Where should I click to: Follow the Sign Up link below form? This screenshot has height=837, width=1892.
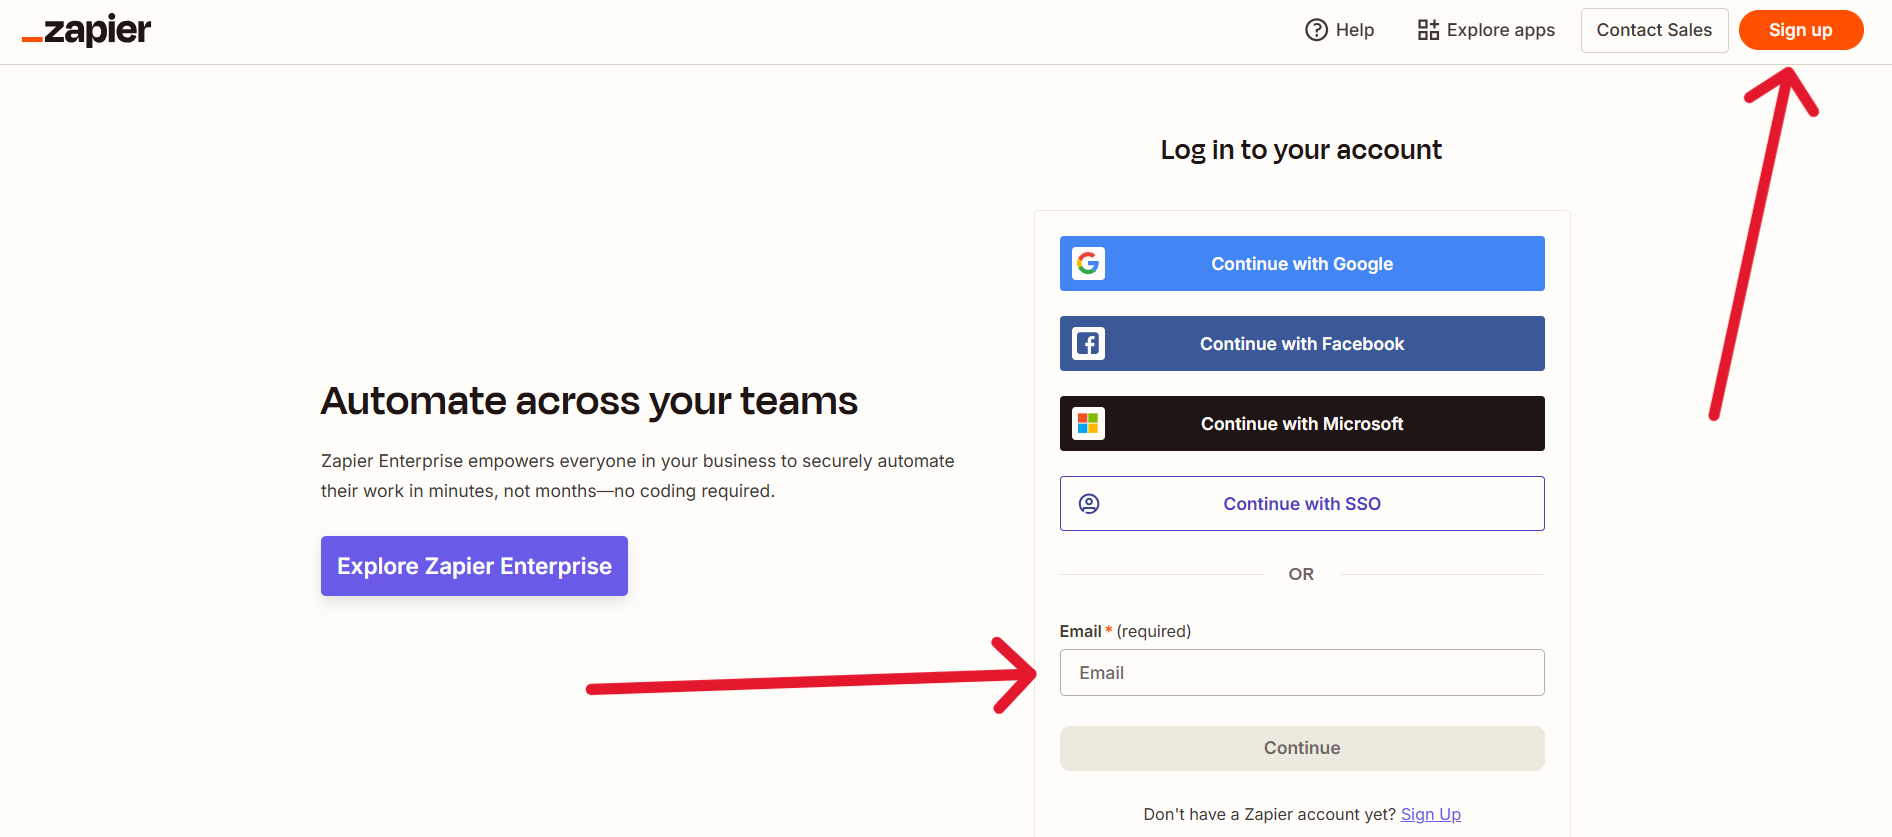[x=1431, y=814]
